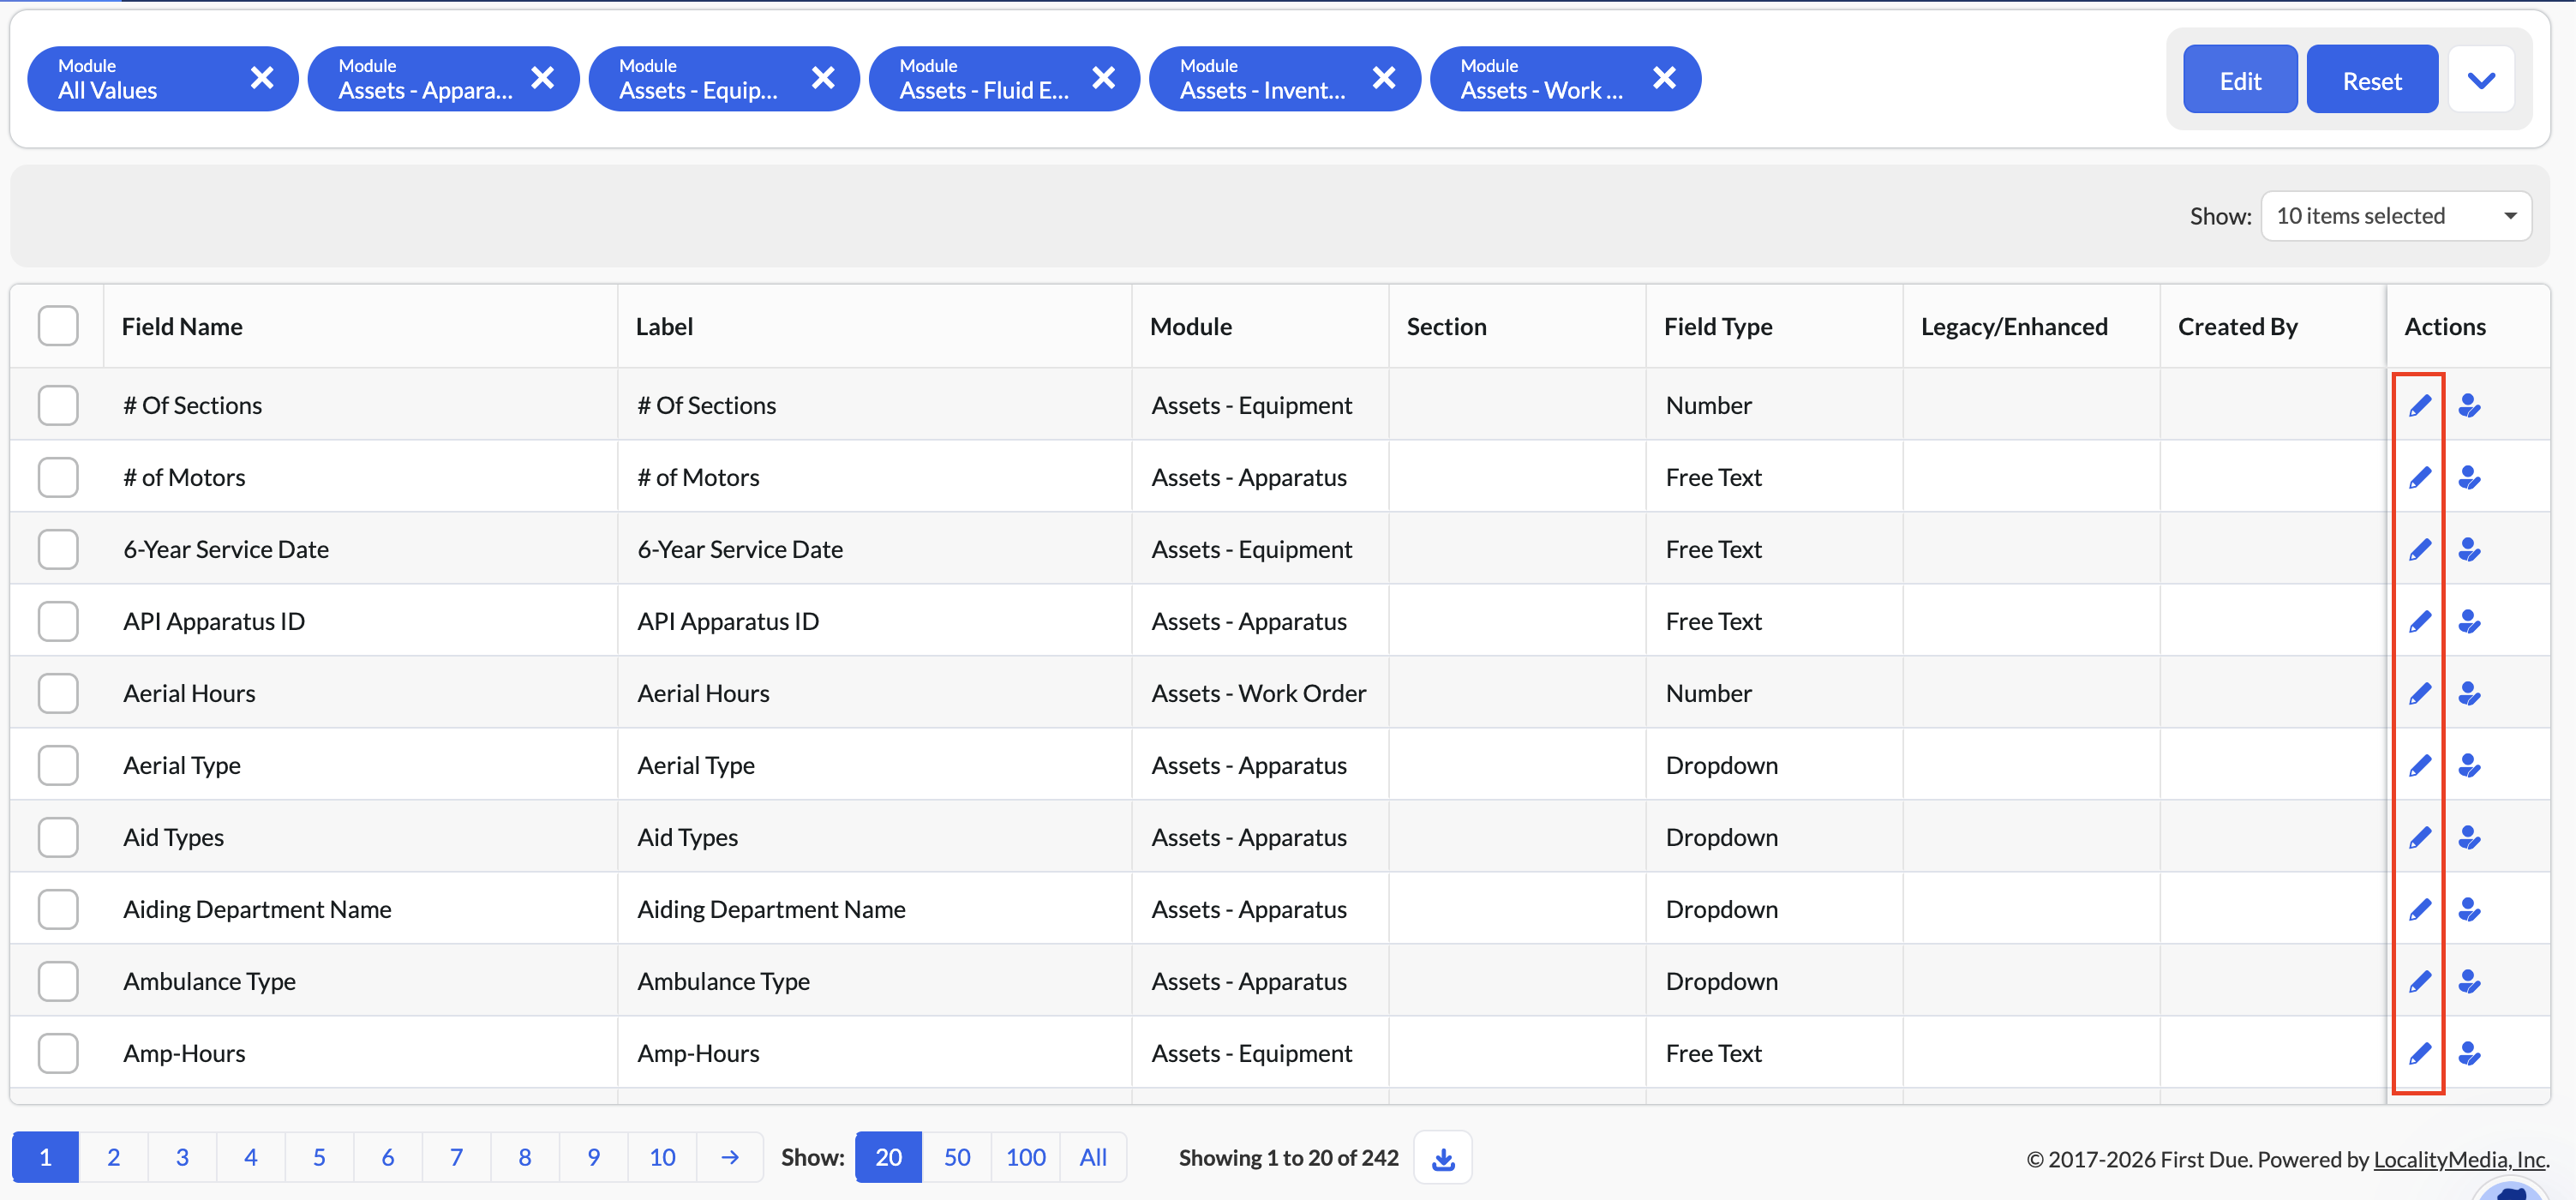
Task: Click the pencil edit icon for Aerial Hours
Action: pos(2419,693)
